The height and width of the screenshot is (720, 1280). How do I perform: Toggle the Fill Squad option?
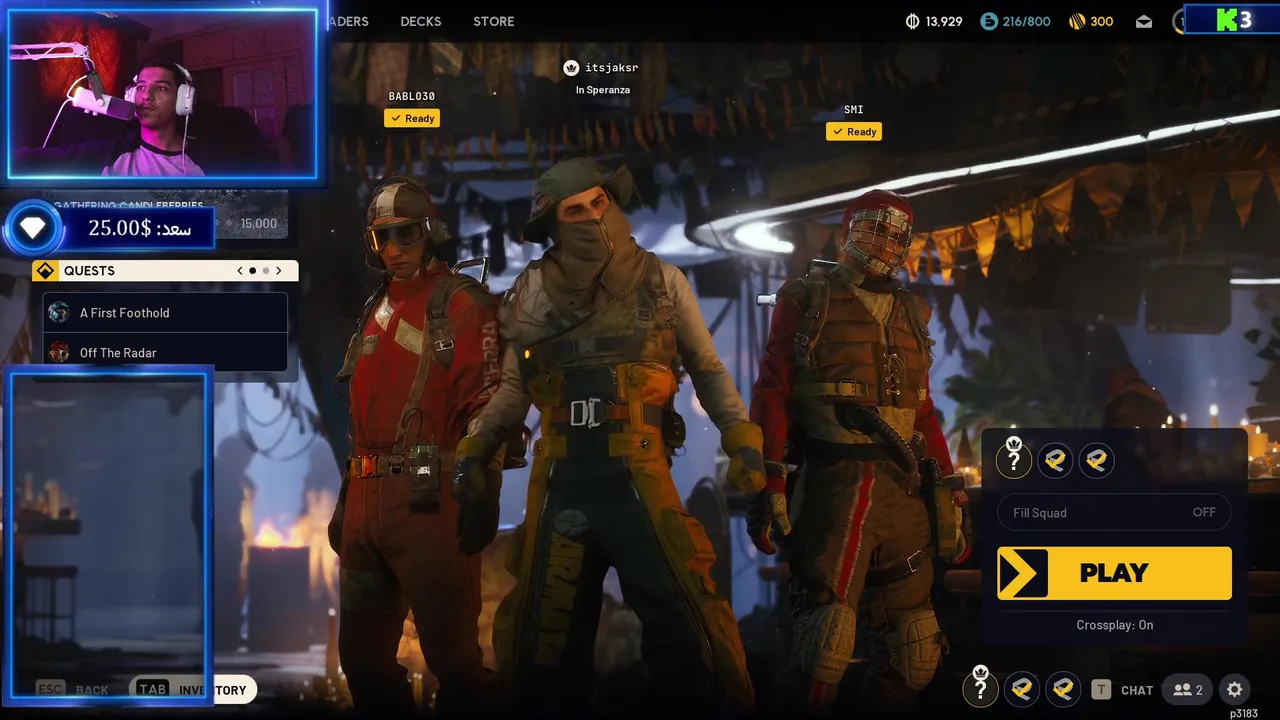1114,512
